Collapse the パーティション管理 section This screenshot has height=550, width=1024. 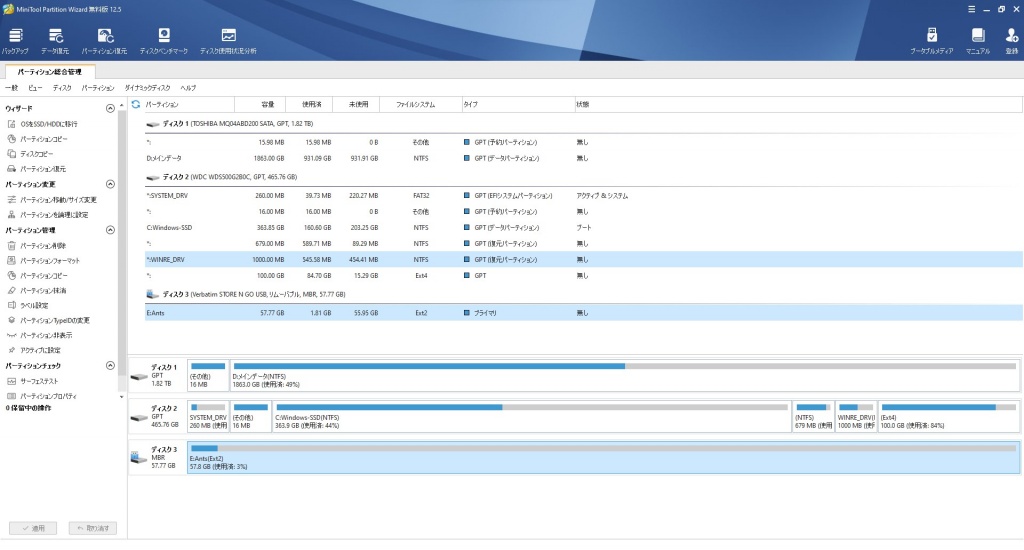[110, 230]
